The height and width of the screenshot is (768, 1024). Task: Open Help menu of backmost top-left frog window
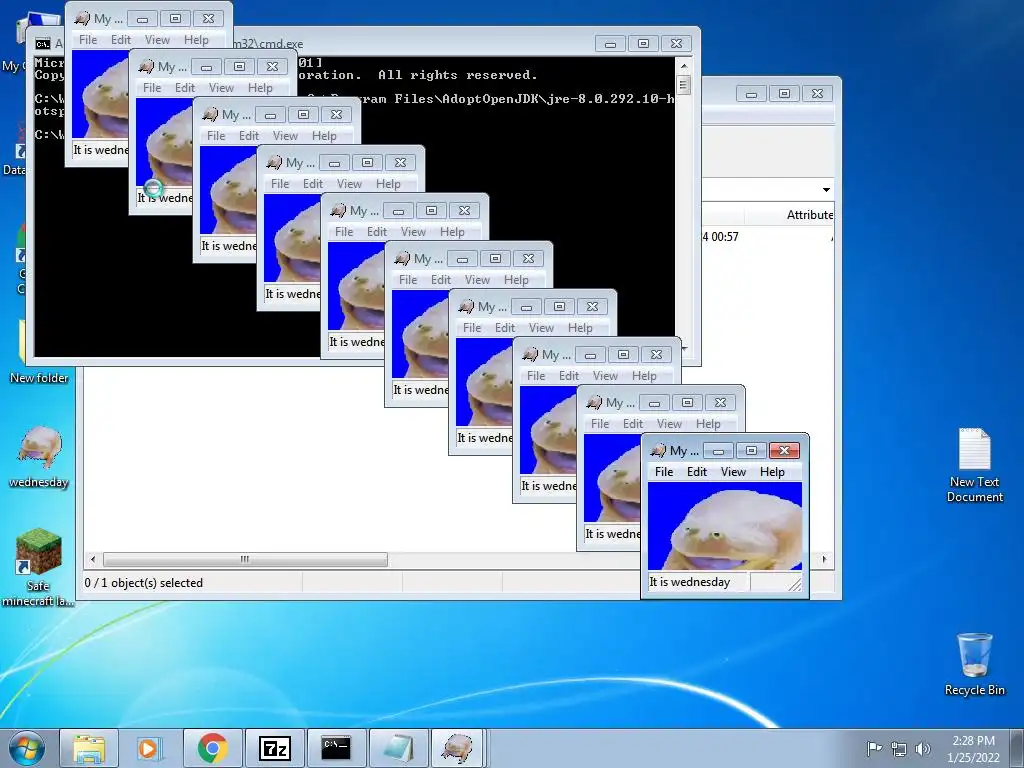(x=196, y=40)
